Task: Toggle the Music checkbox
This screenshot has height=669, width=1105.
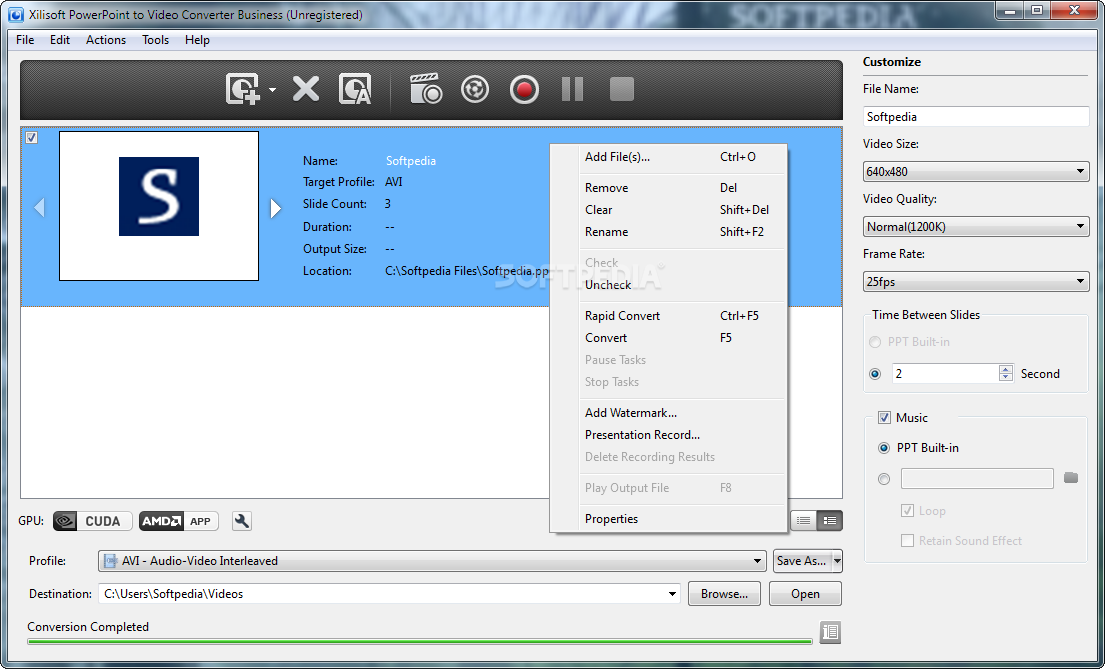Action: tap(884, 417)
